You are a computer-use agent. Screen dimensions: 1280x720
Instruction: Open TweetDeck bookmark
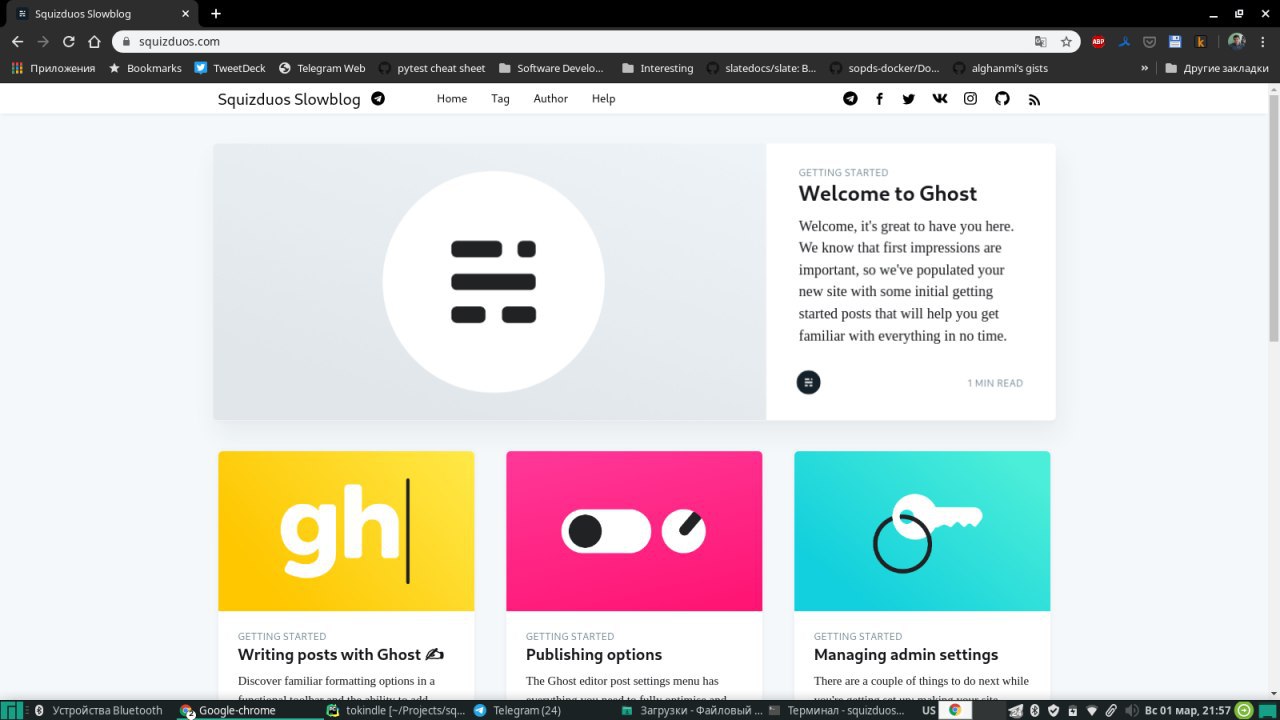230,68
